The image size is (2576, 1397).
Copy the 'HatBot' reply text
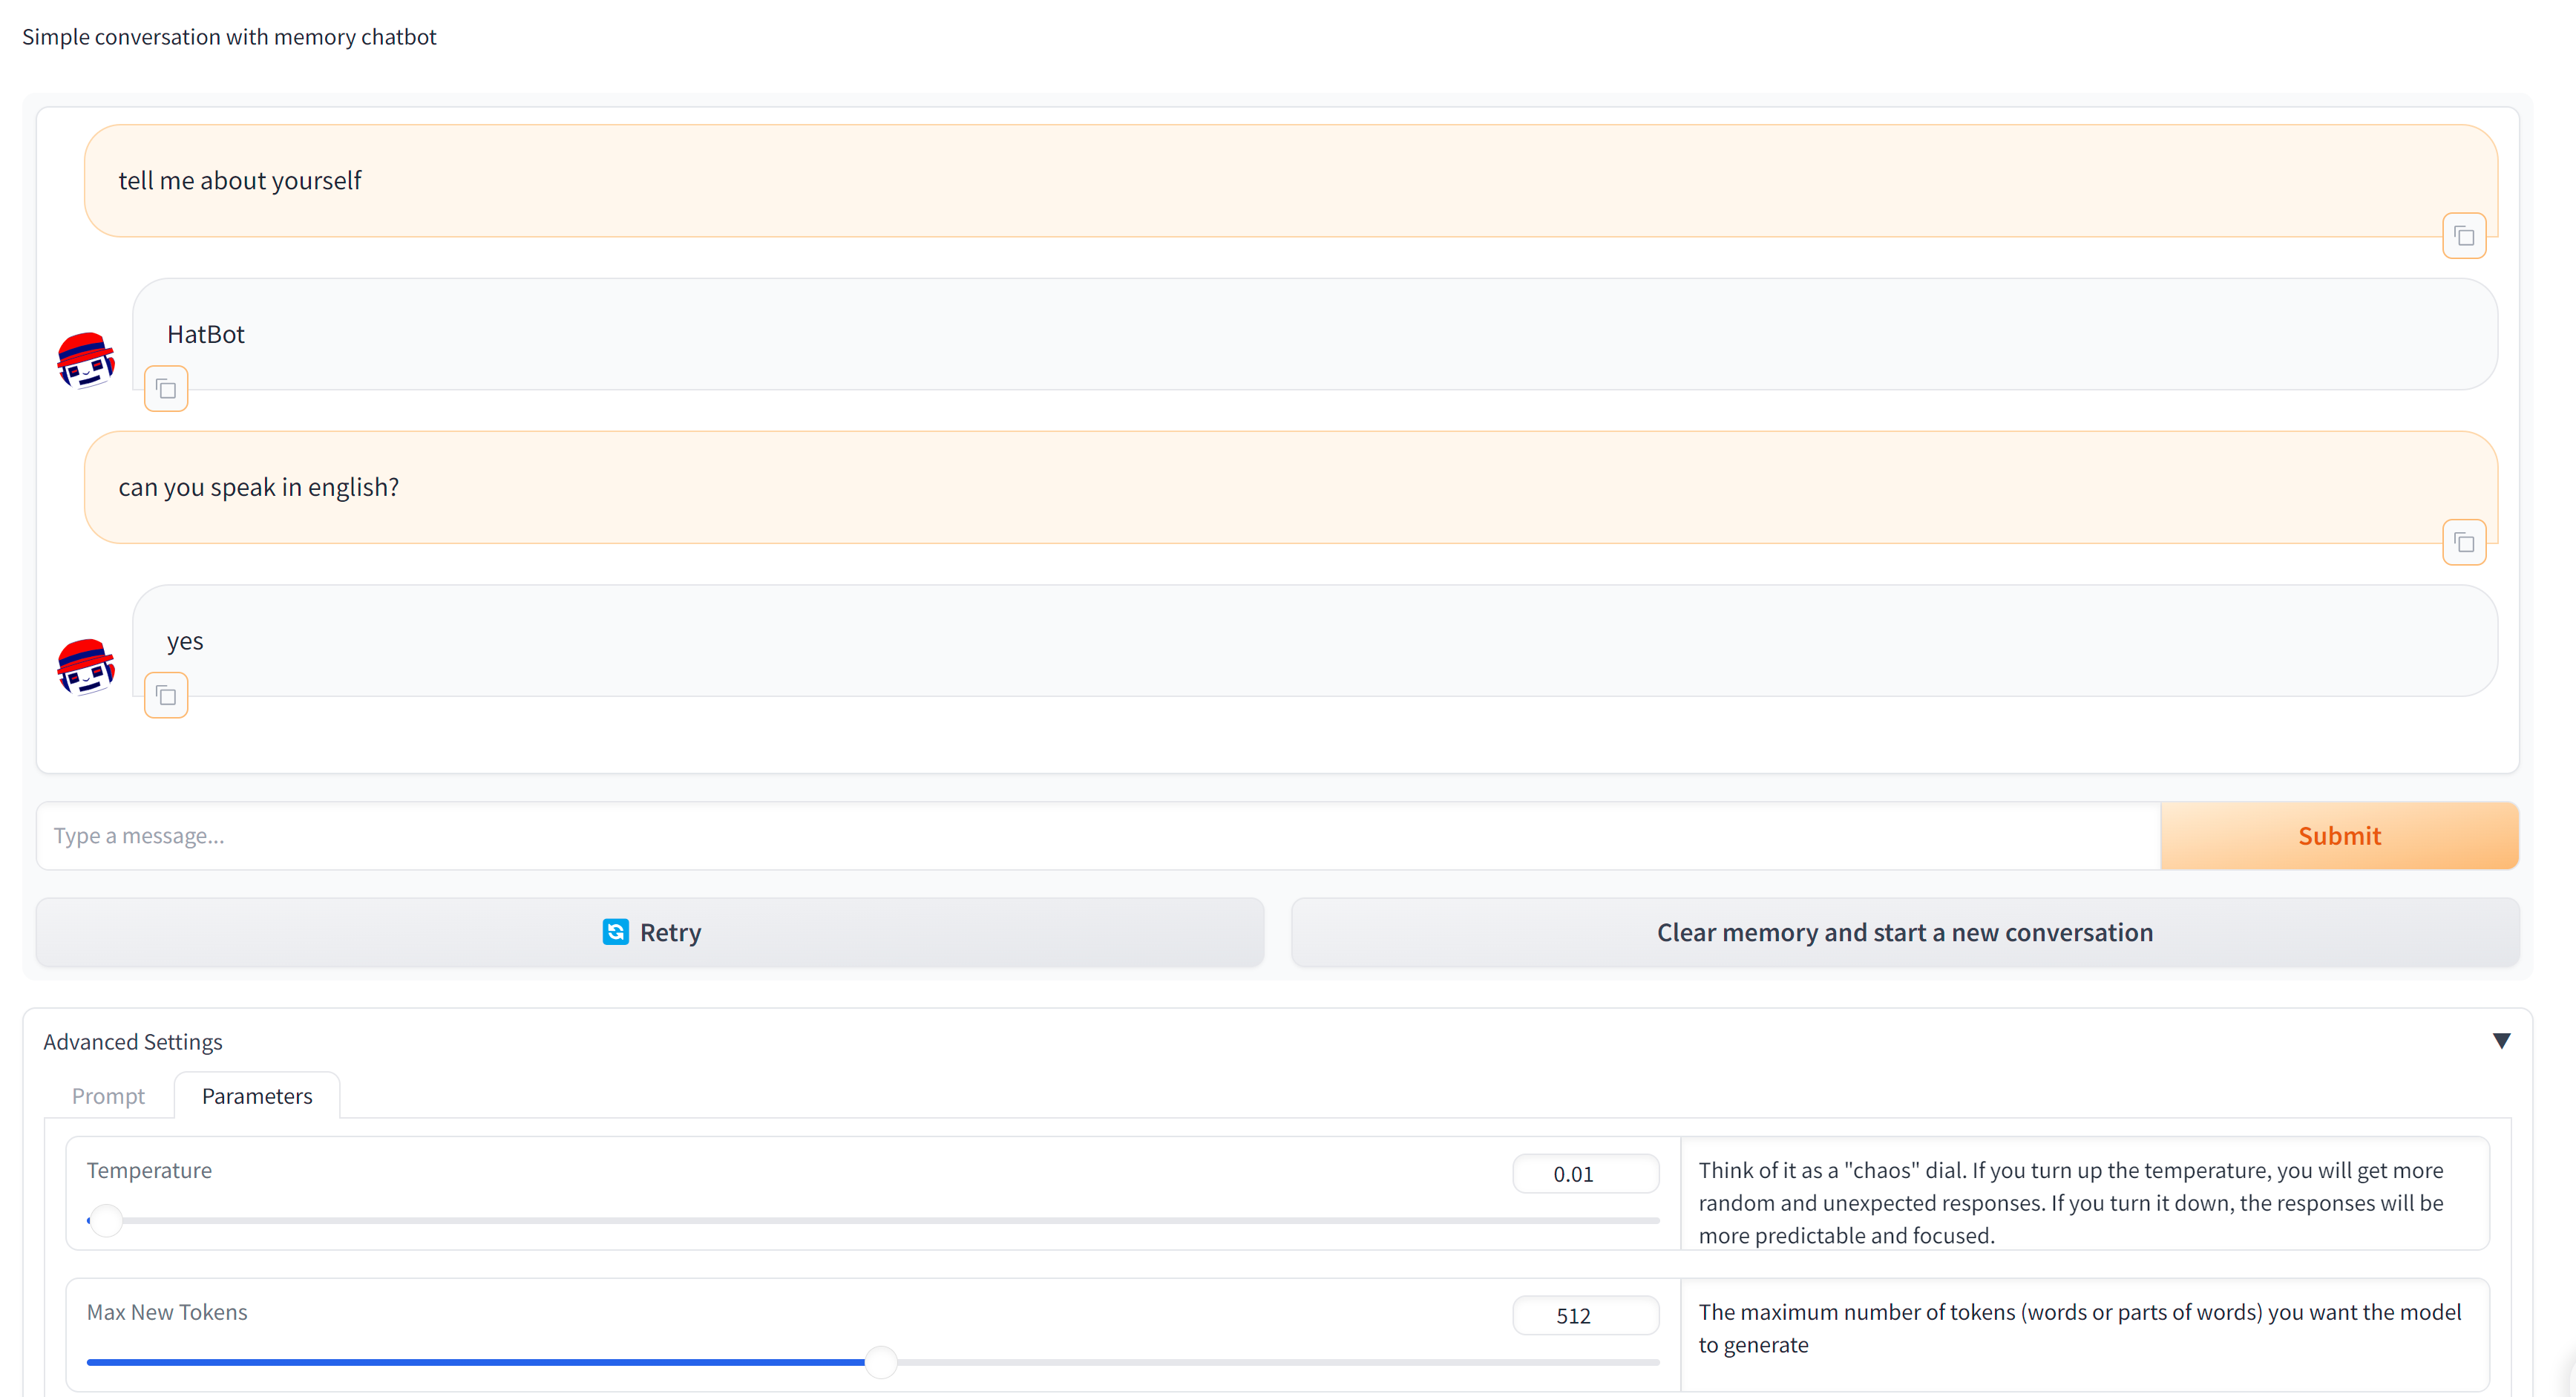point(166,389)
